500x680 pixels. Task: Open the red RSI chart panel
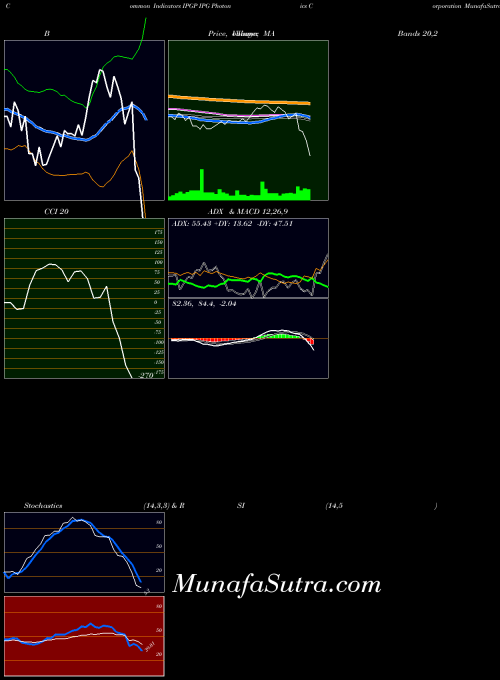85,636
